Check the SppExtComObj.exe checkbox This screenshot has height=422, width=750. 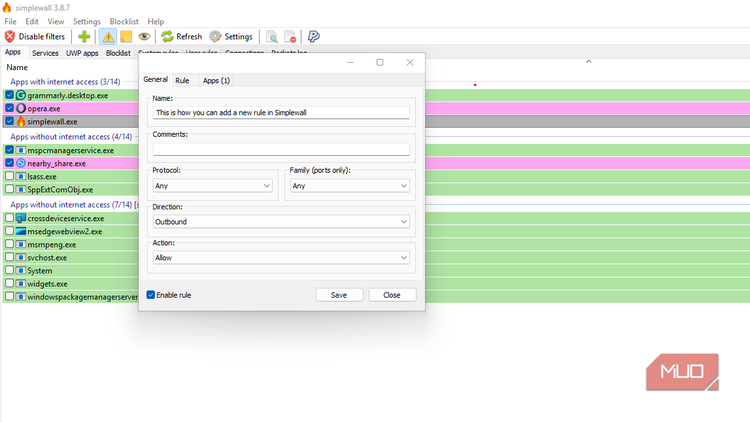coord(10,189)
